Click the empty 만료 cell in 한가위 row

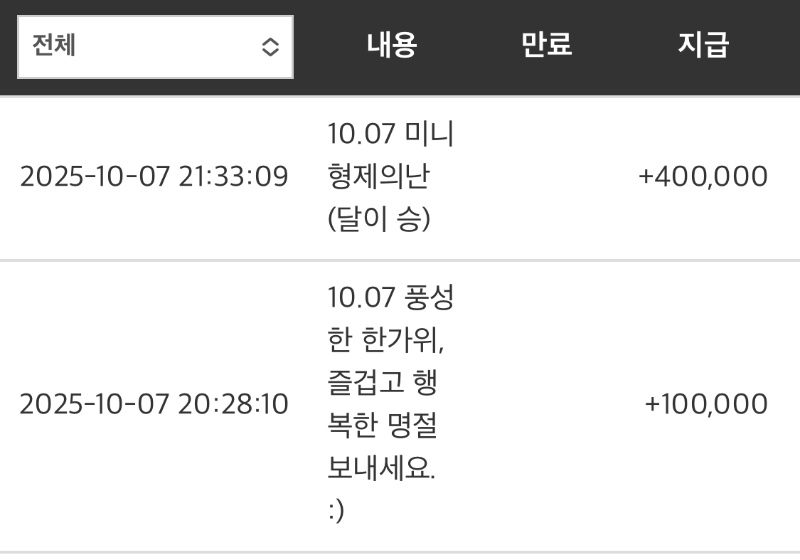(x=546, y=404)
